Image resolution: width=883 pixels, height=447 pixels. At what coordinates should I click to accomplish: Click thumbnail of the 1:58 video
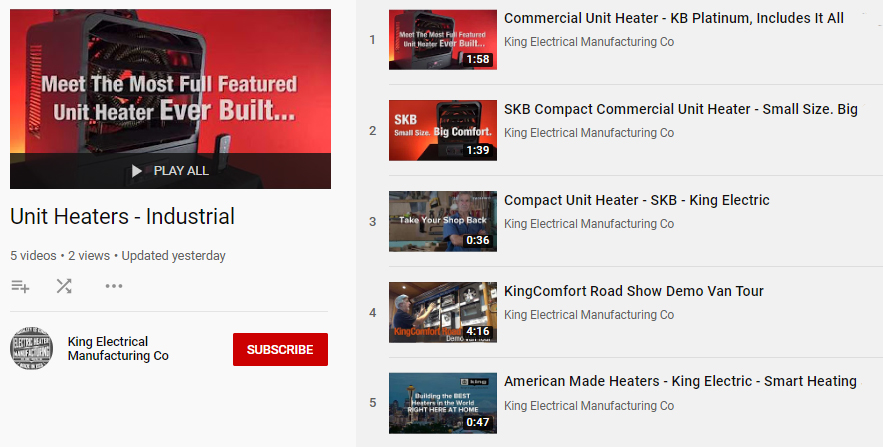(x=442, y=40)
